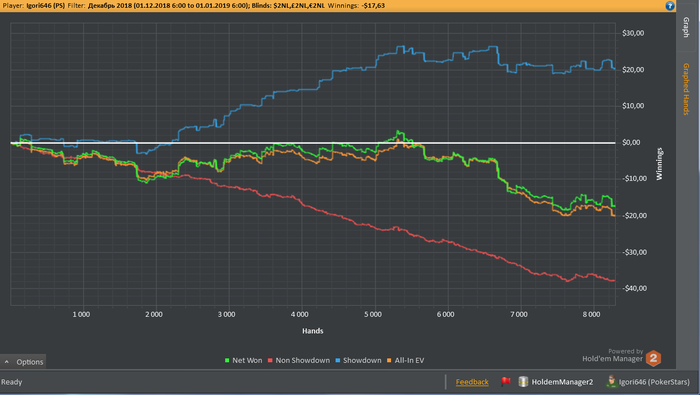
Task: Click the orange All-In EV color swatch
Action: tap(389, 360)
